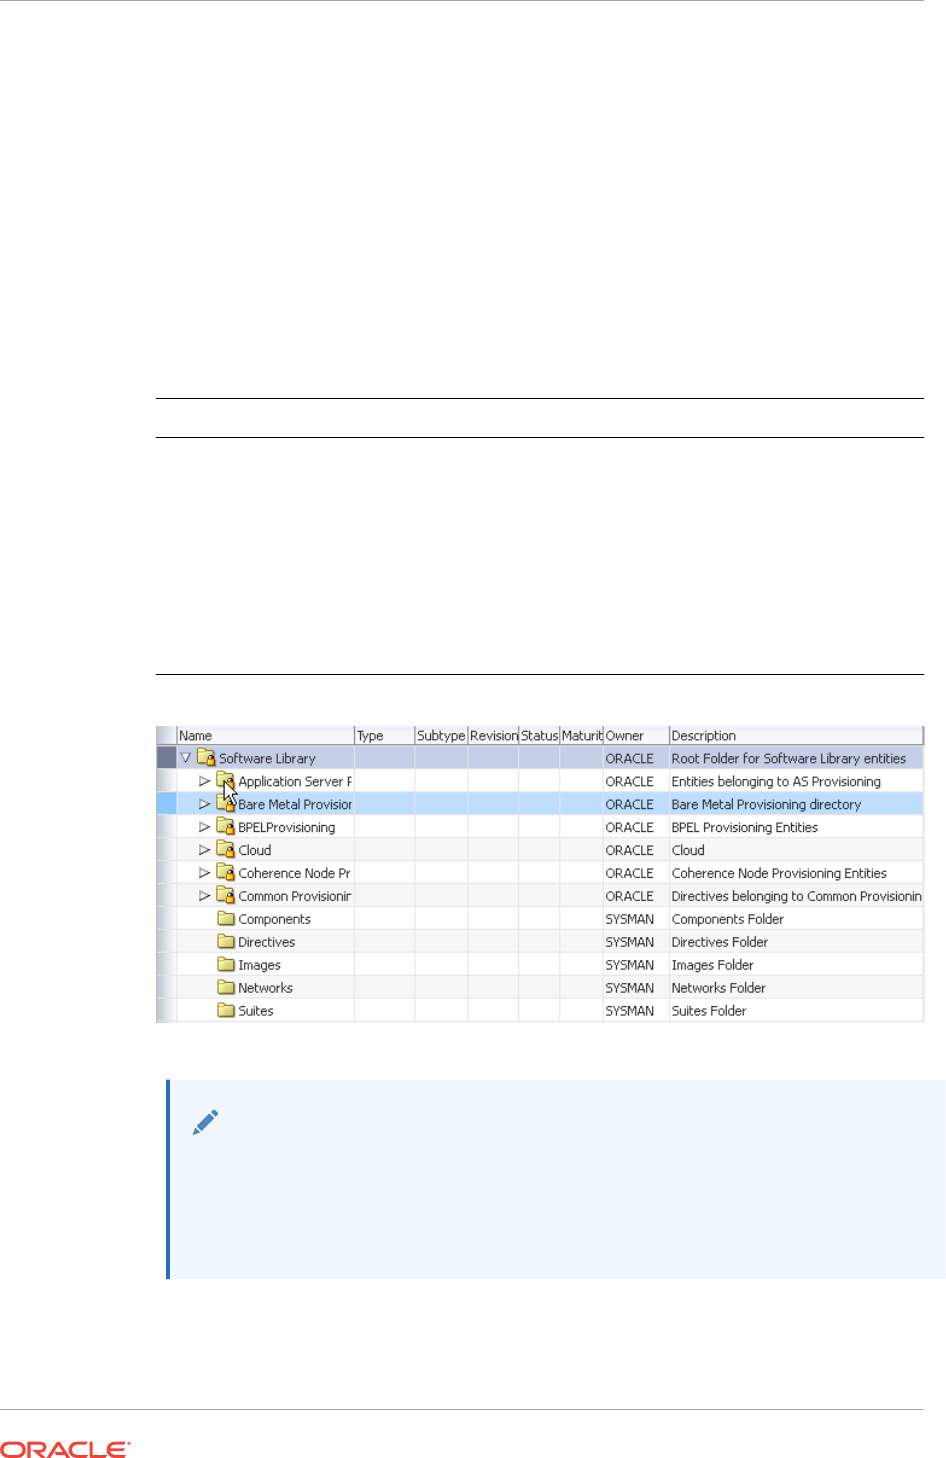Click 'Bare Metal Provisioning directory' description
Viewport: 946px width, 1458px height.
pos(766,805)
